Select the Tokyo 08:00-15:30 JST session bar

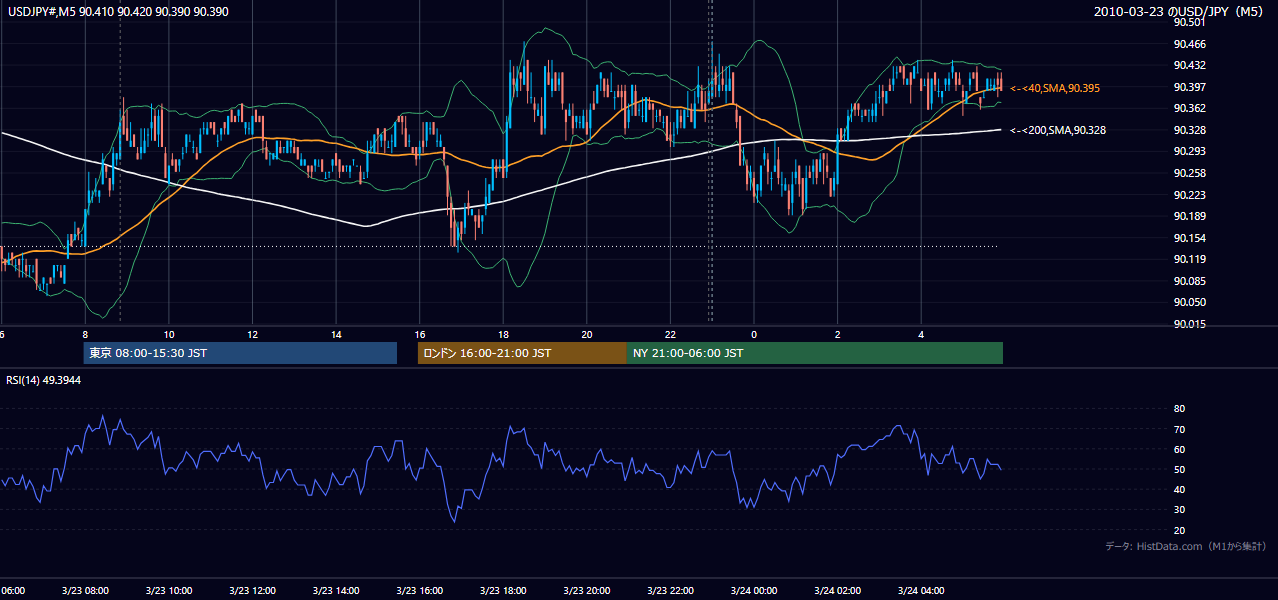click(240, 353)
